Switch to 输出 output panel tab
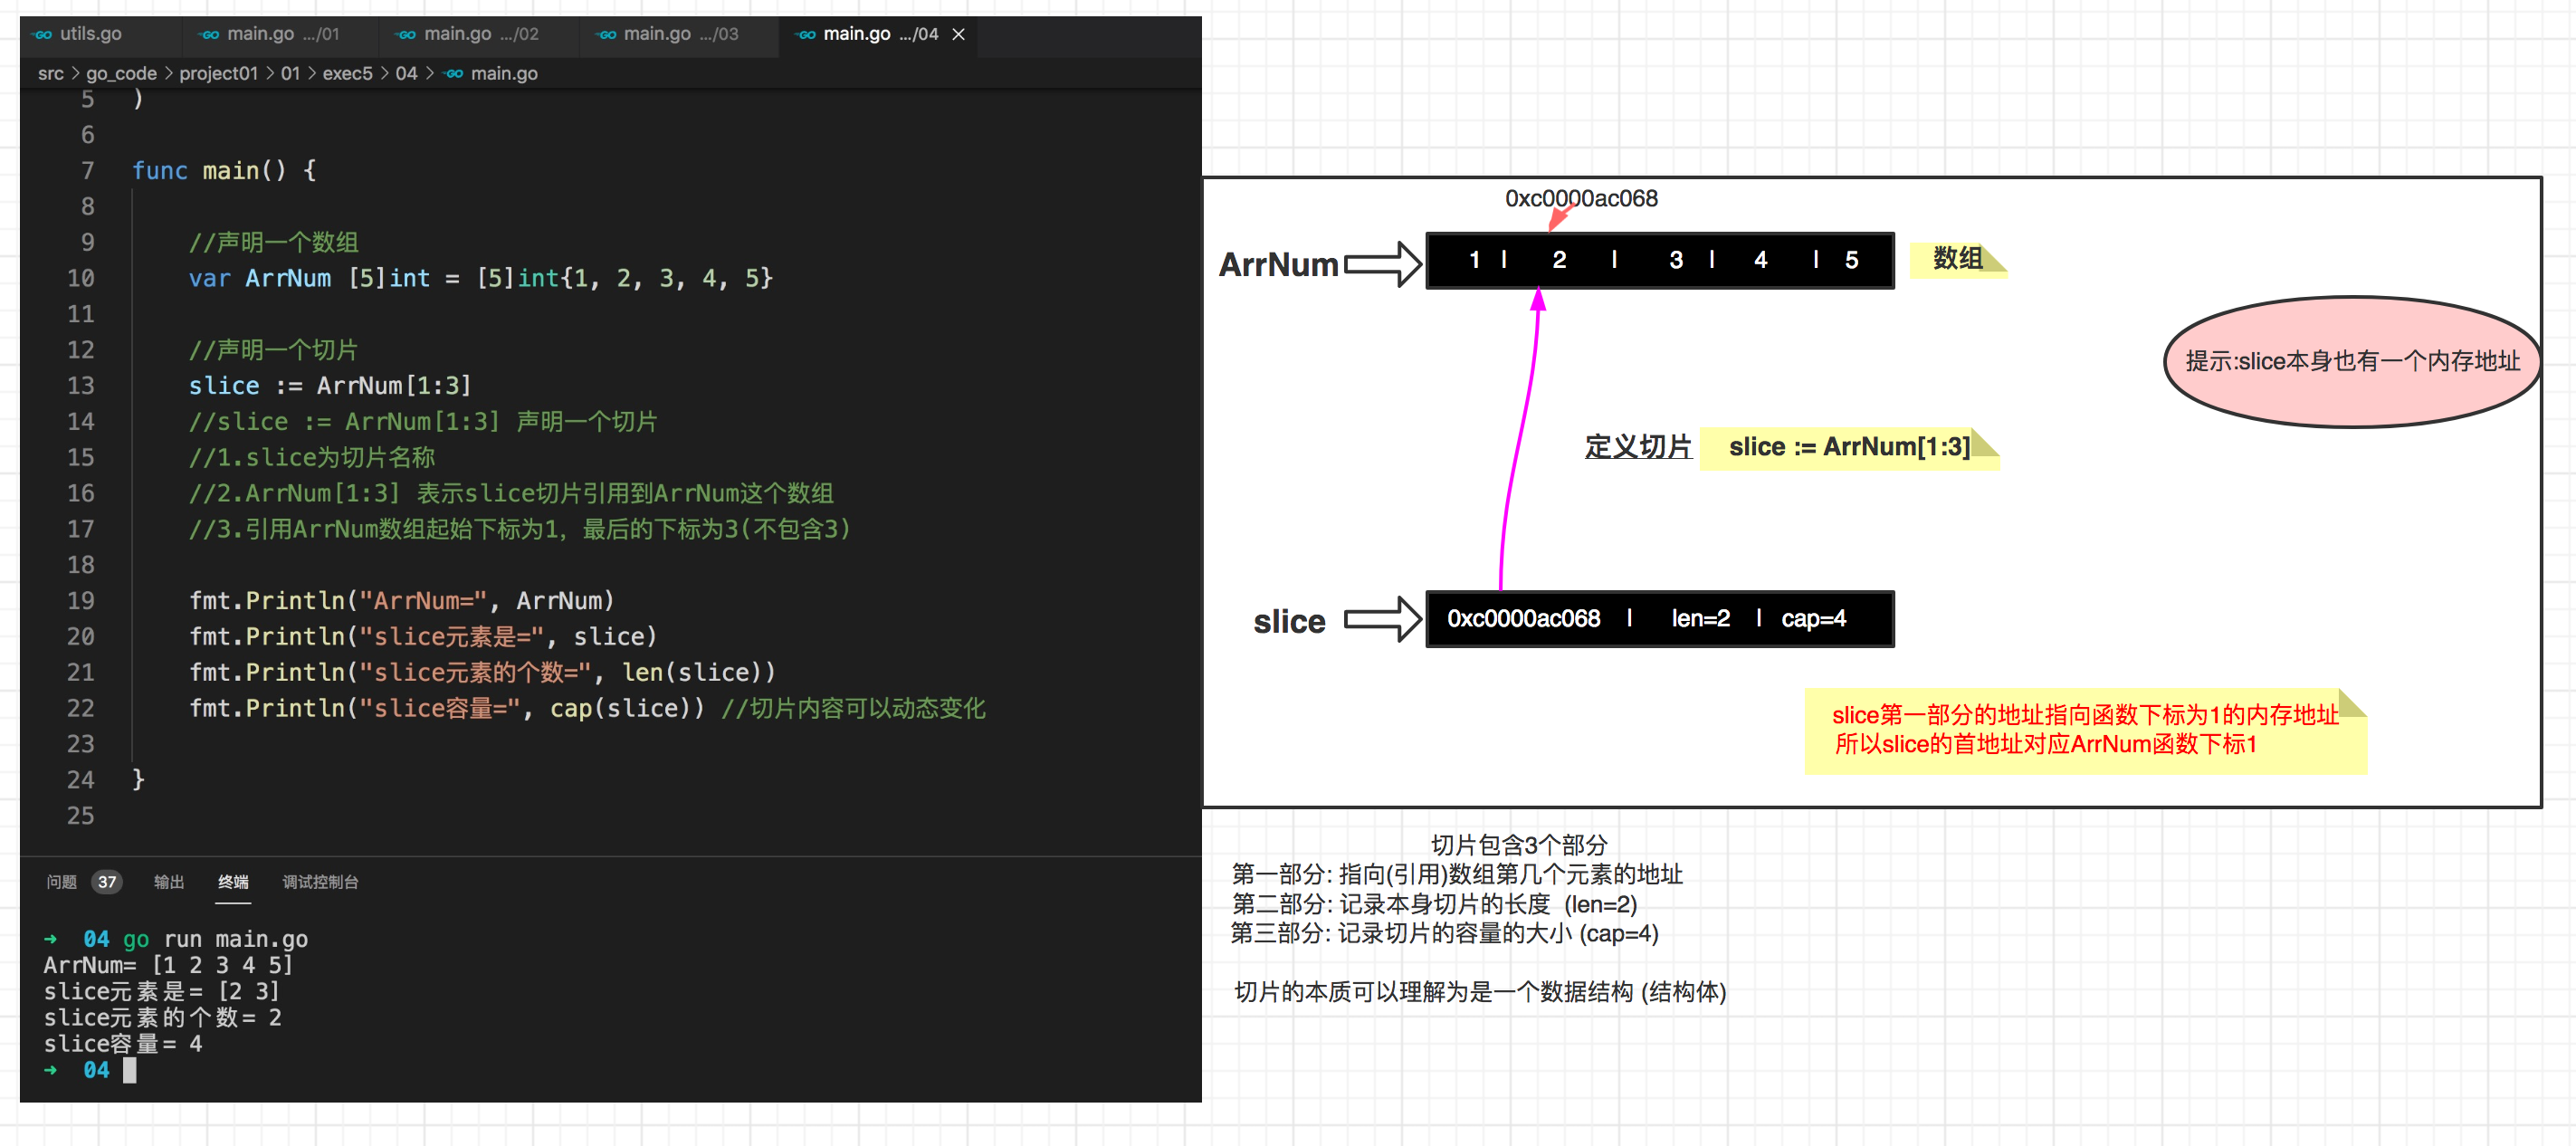The width and height of the screenshot is (2576, 1146). [168, 881]
